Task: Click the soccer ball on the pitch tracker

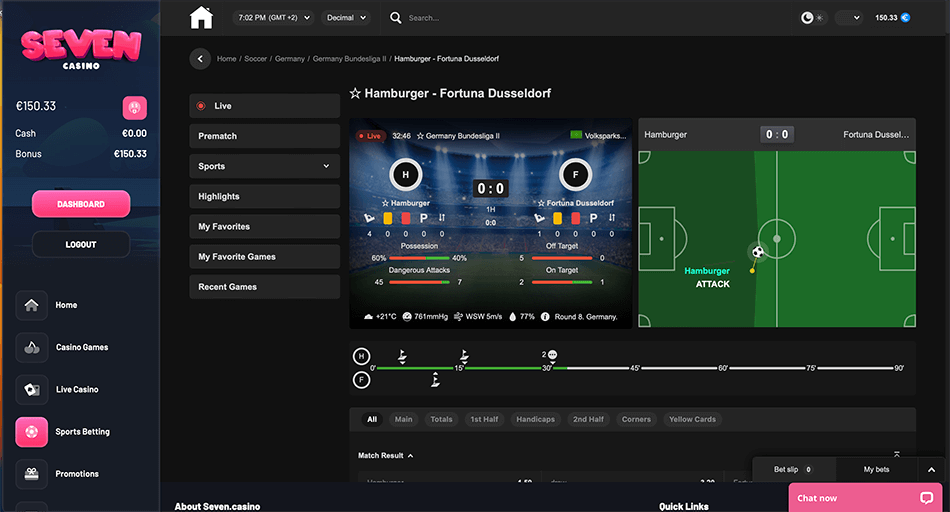Action: click(758, 251)
